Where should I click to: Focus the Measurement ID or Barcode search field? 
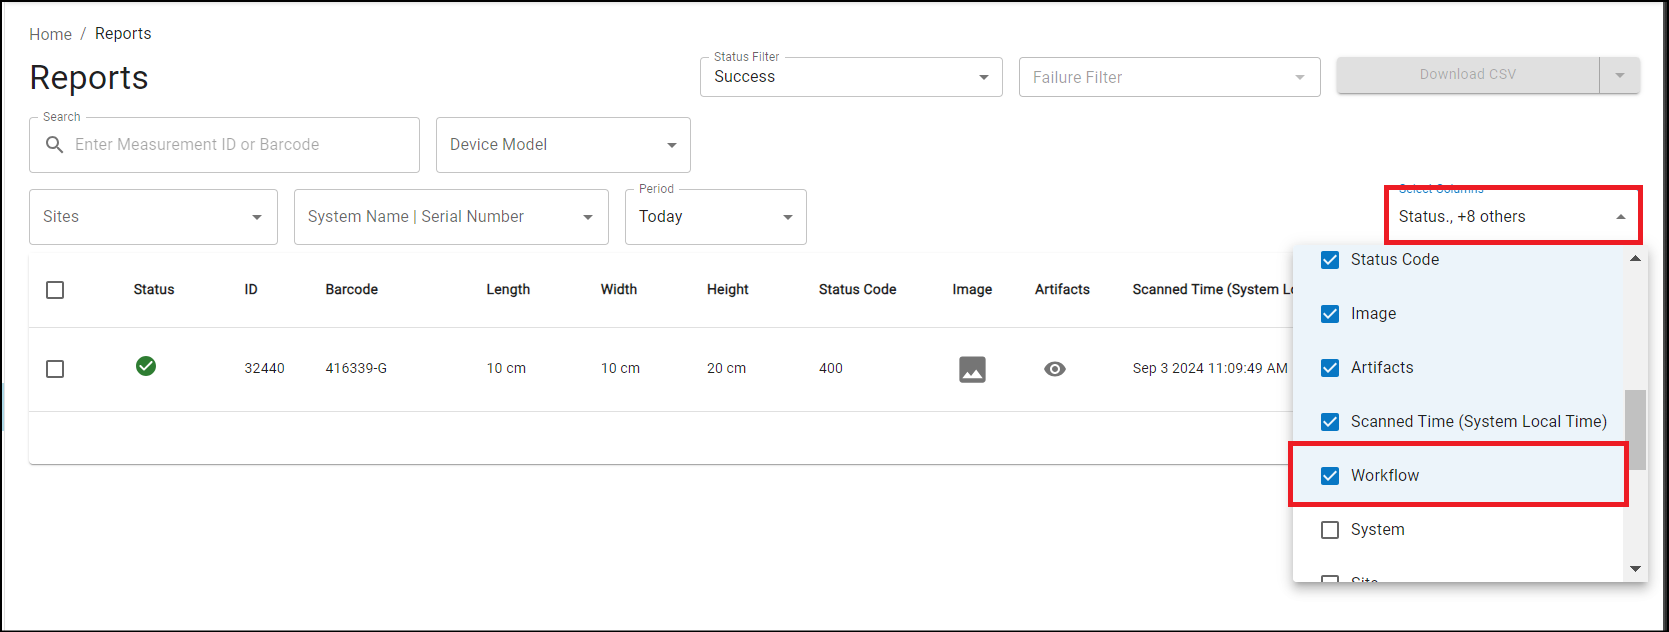coord(240,145)
